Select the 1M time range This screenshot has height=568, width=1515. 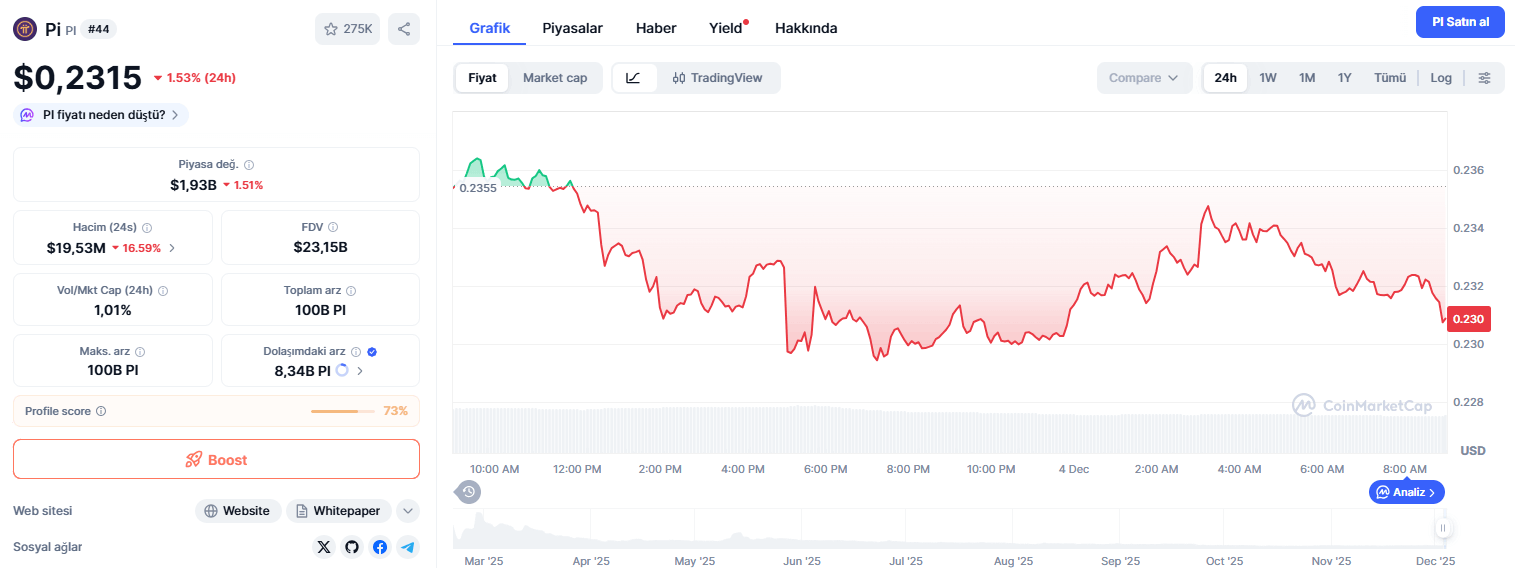1307,78
